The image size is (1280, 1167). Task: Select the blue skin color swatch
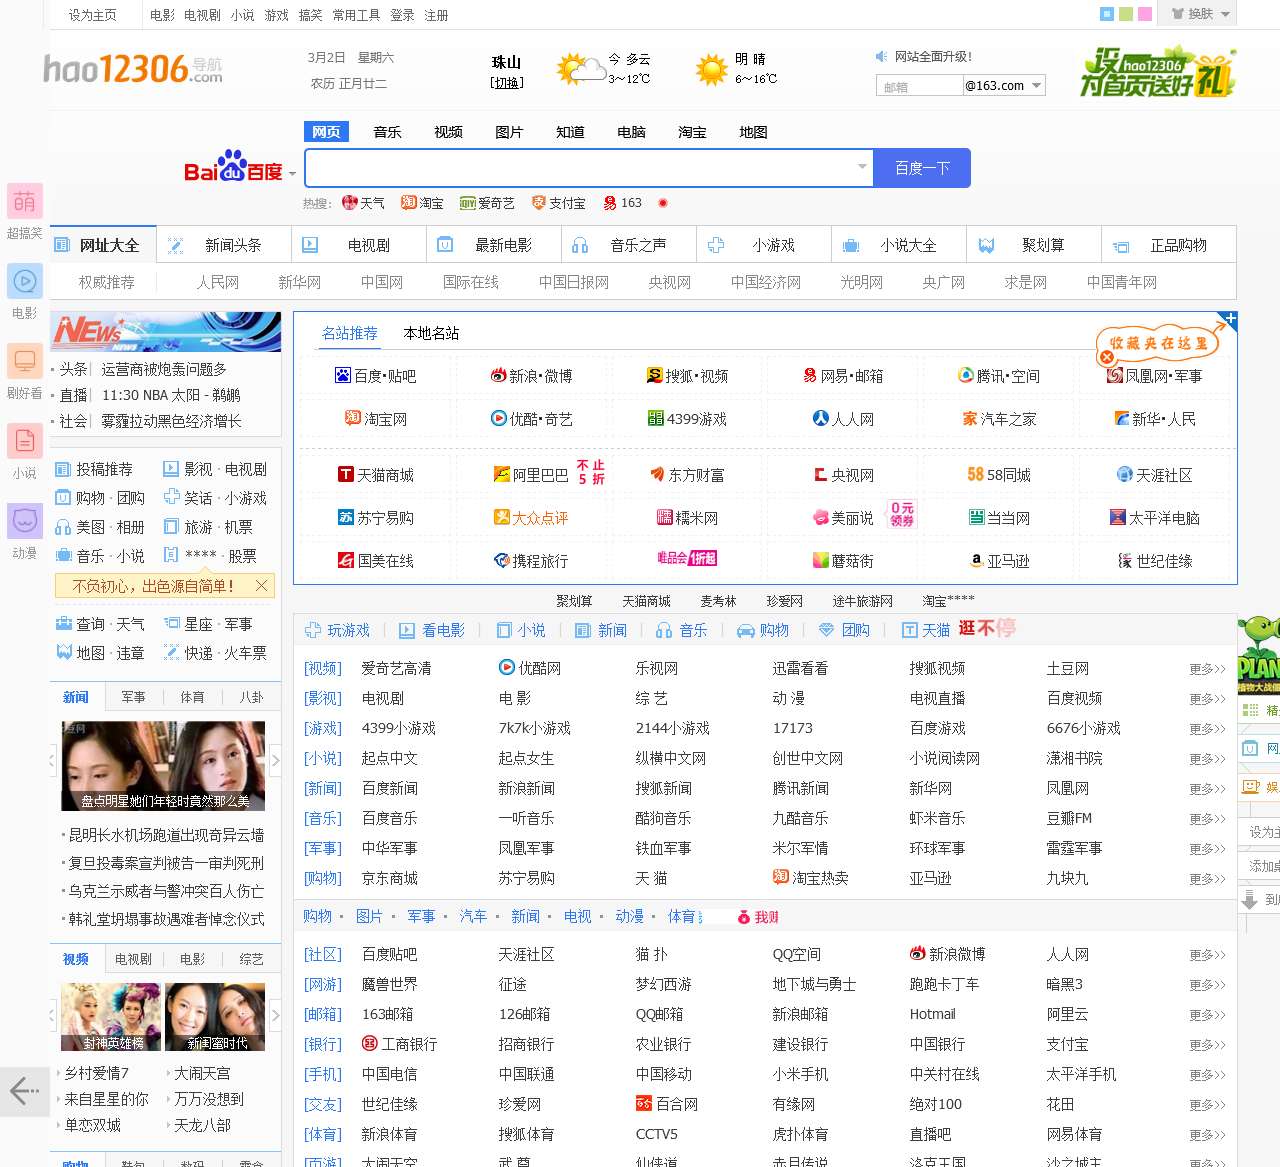click(1106, 14)
